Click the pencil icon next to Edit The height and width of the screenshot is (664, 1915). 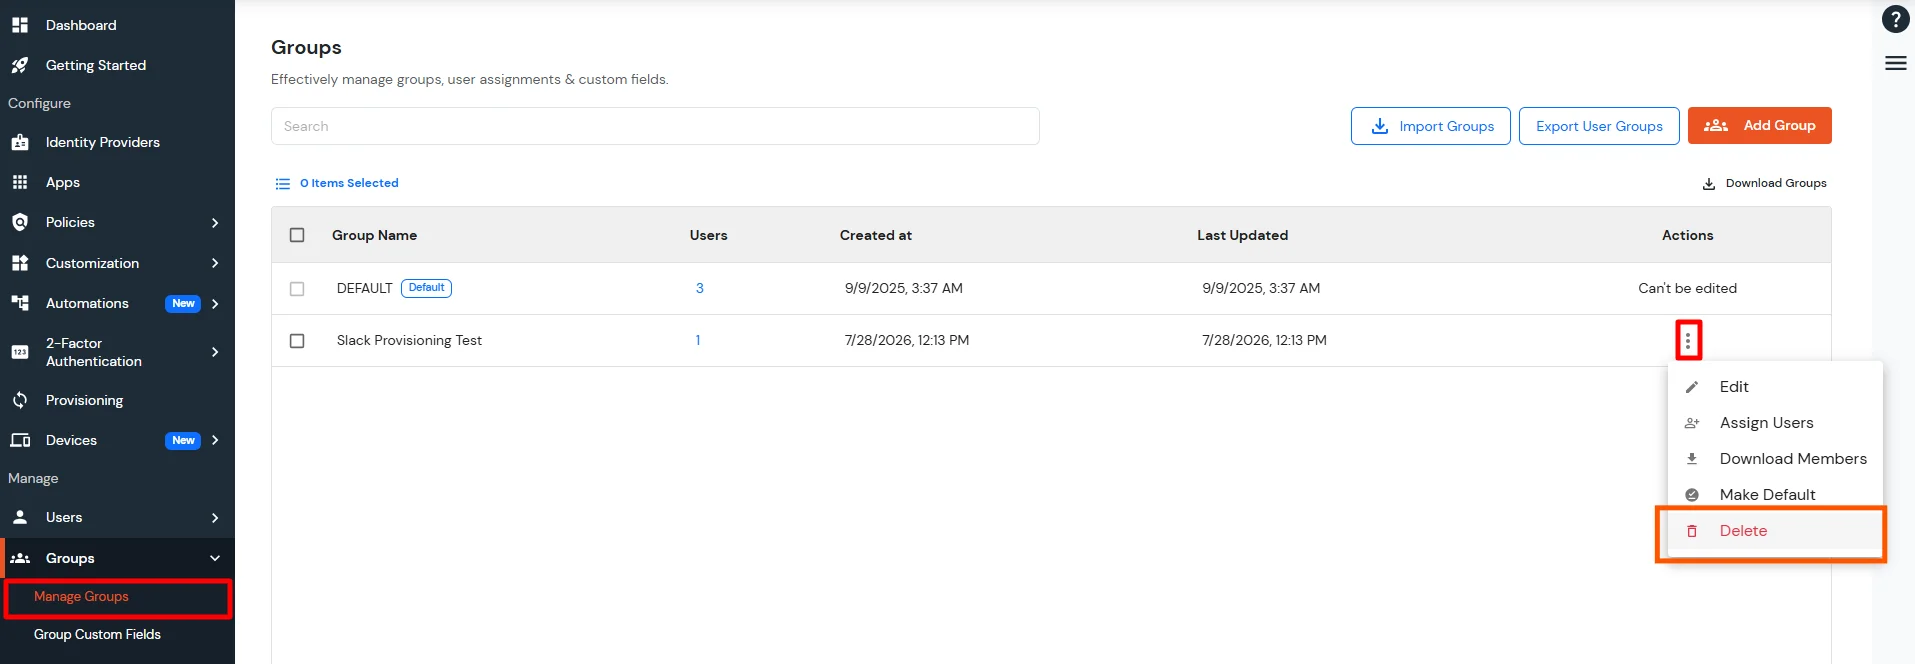tap(1692, 387)
